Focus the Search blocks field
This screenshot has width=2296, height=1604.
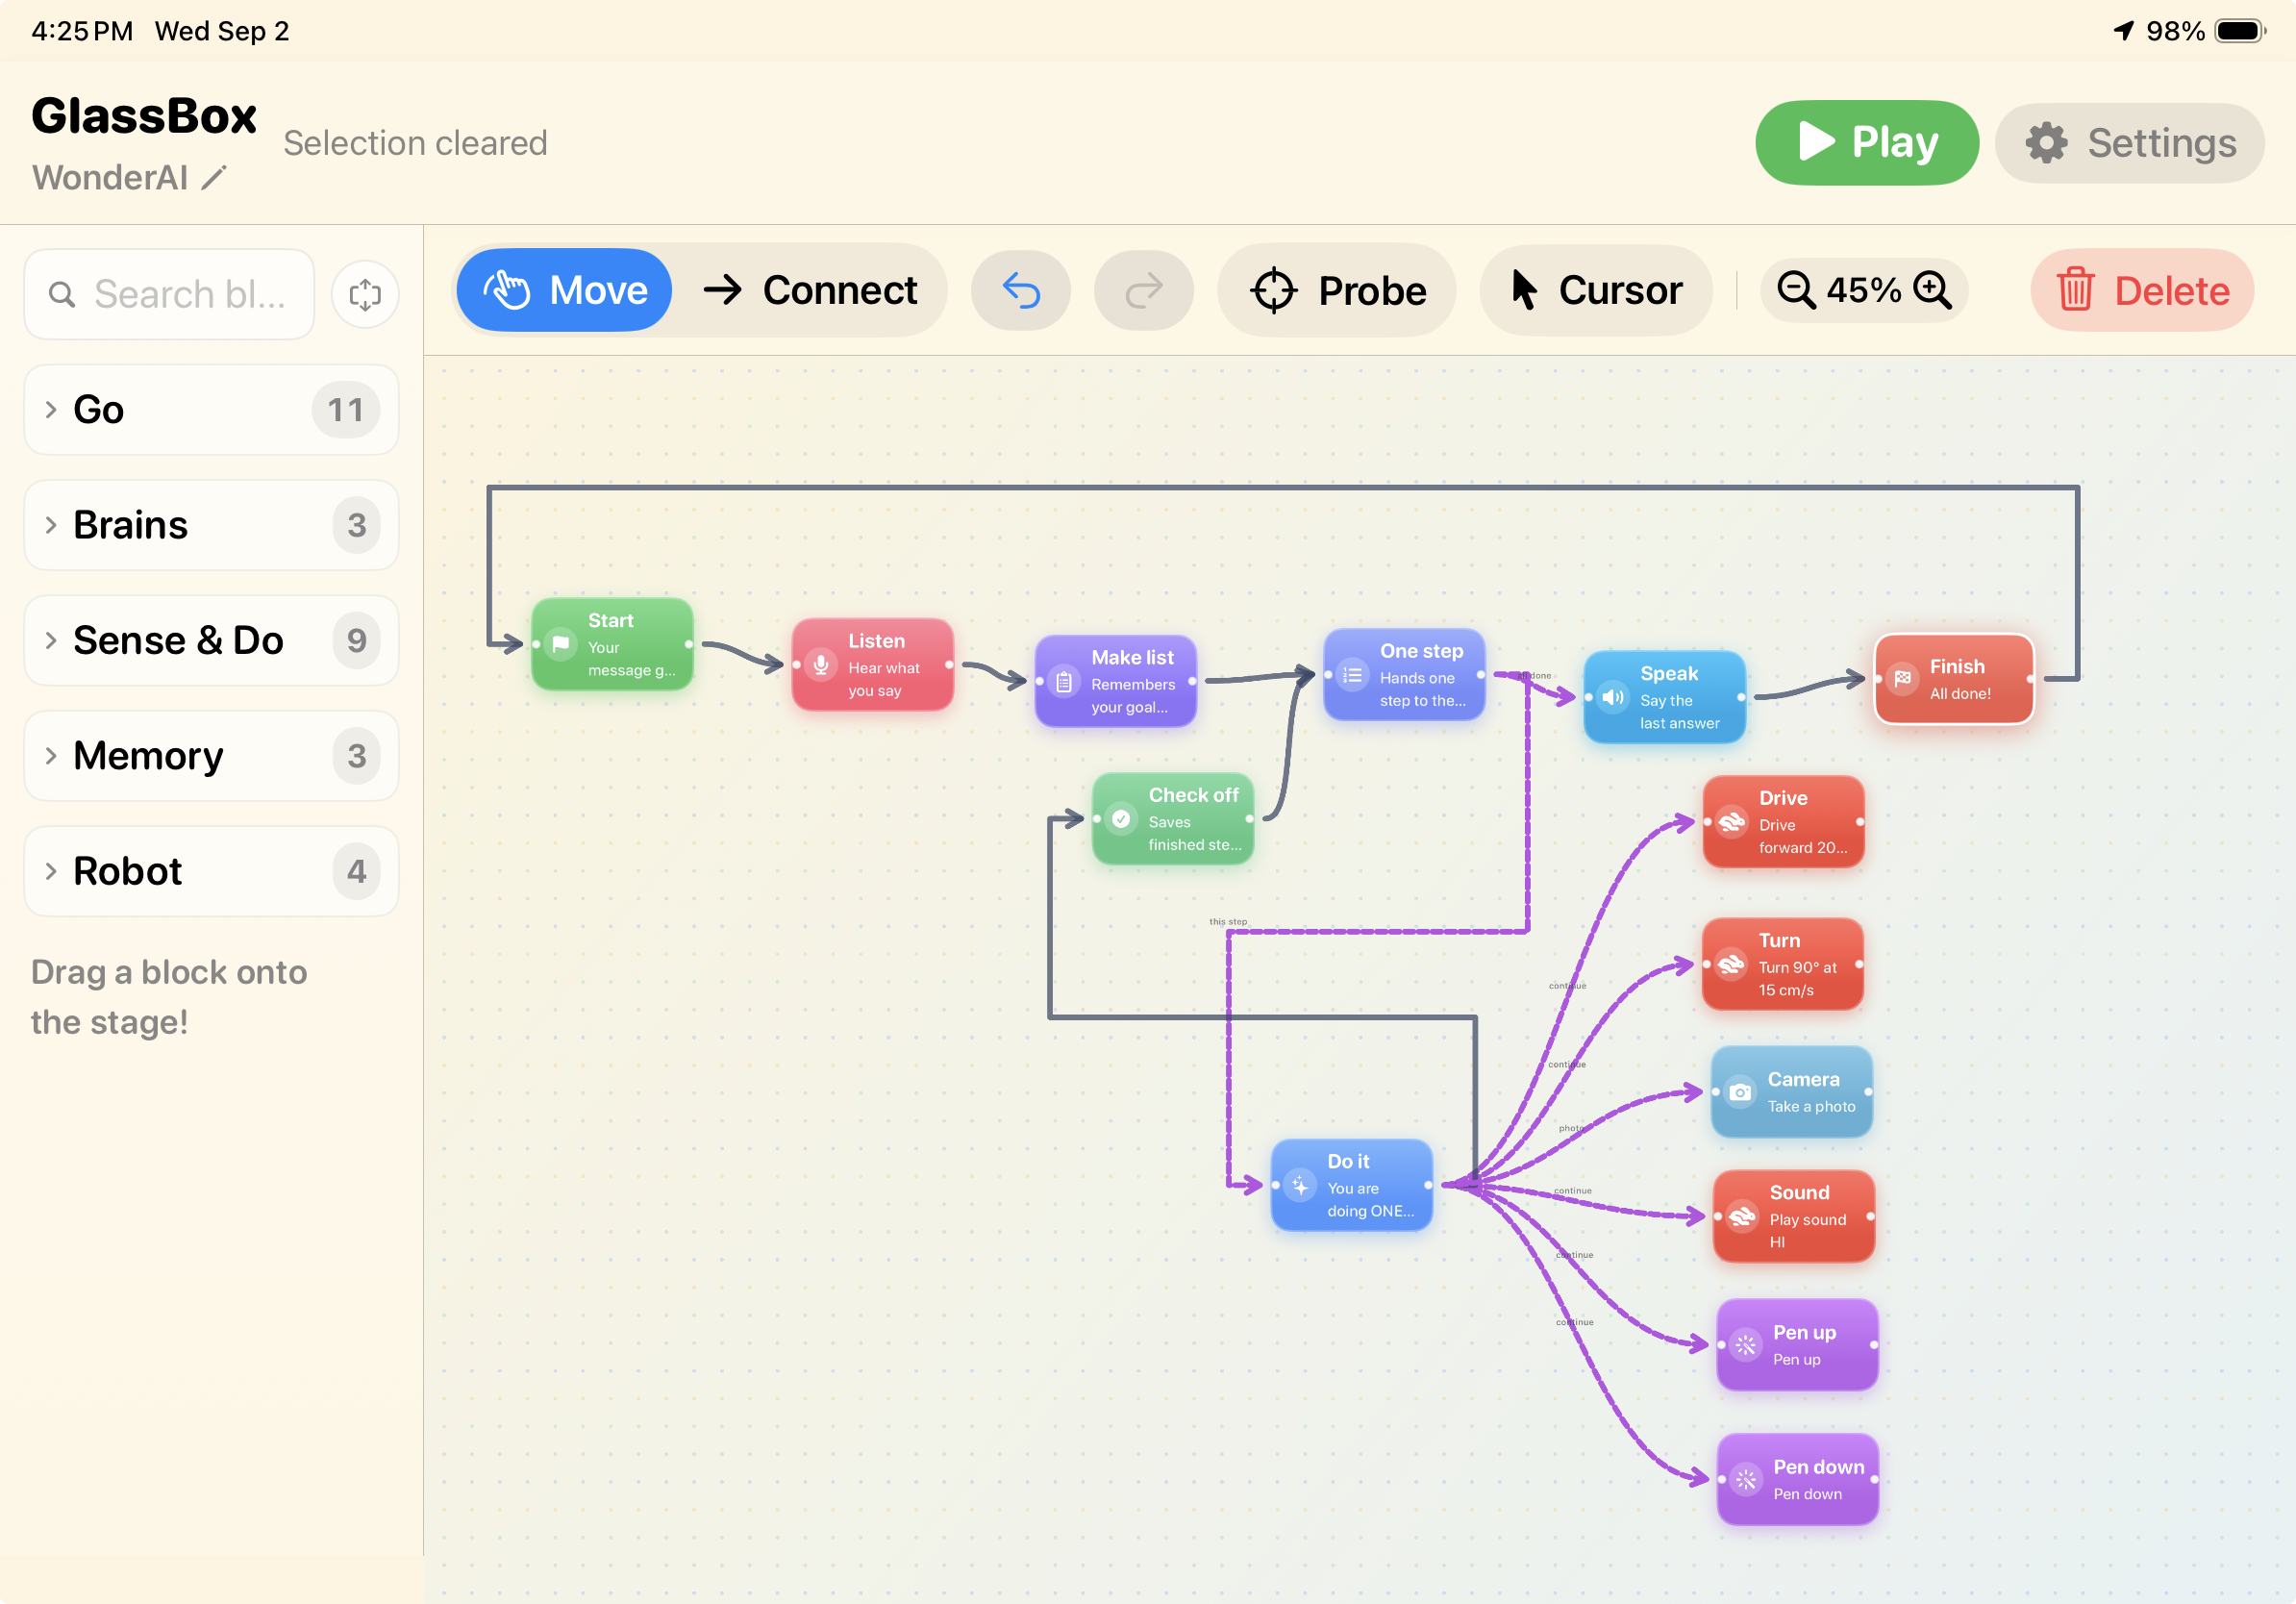[170, 294]
